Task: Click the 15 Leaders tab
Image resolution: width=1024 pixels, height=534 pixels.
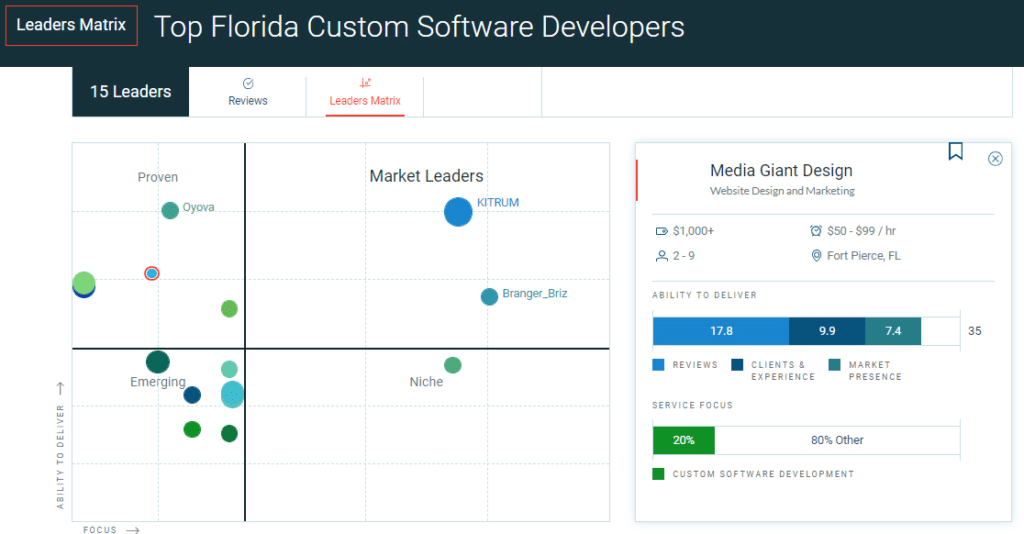Action: point(131,91)
